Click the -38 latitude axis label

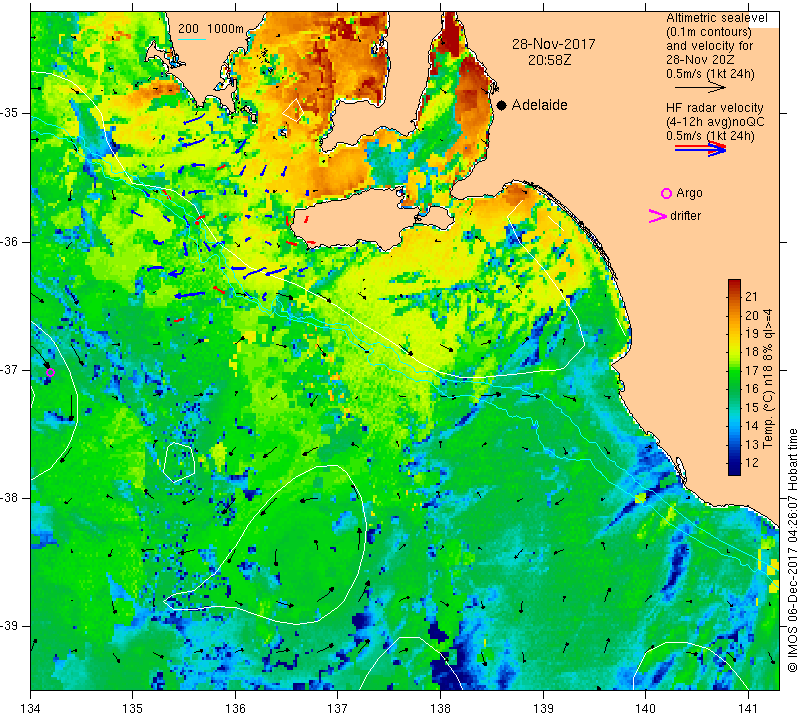point(10,498)
